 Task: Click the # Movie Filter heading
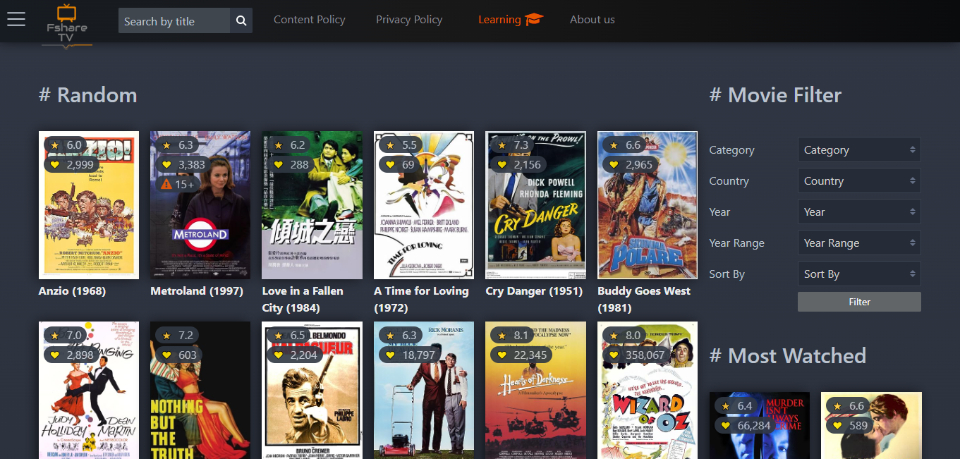pyautogui.click(x=775, y=95)
